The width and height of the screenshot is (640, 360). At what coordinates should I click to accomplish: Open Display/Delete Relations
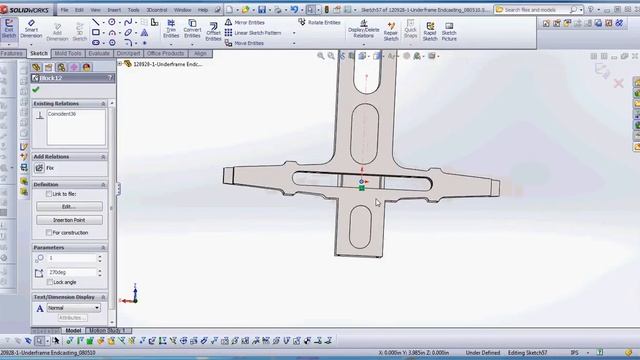pyautogui.click(x=363, y=29)
